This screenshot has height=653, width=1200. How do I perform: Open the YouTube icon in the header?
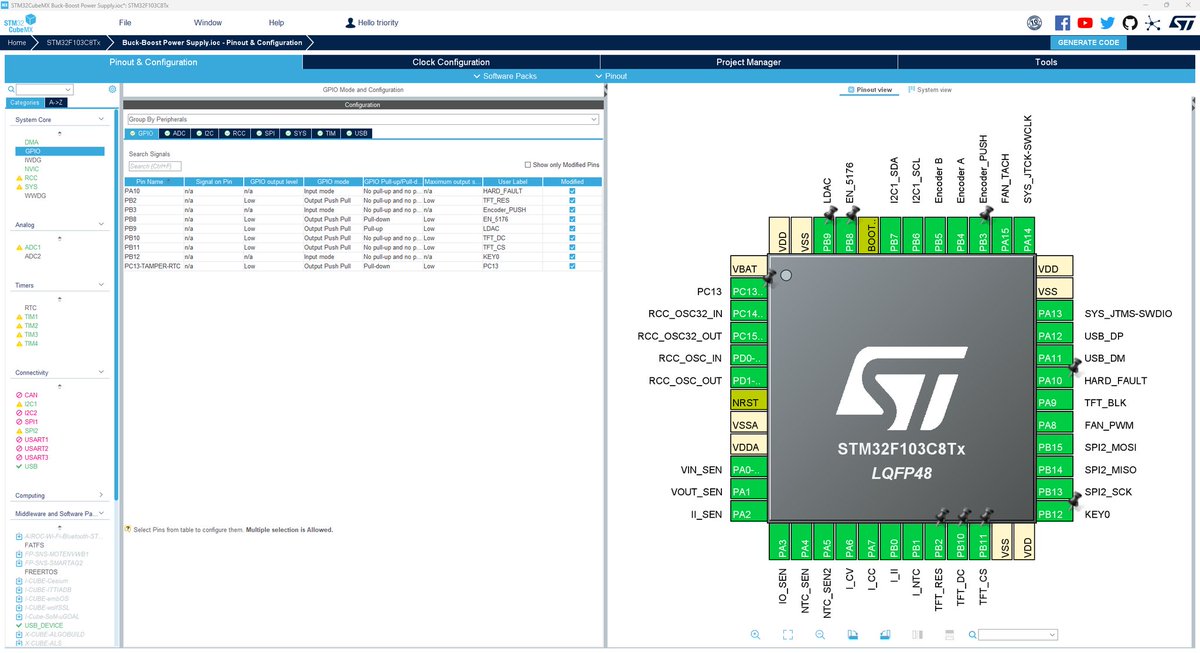[1085, 22]
